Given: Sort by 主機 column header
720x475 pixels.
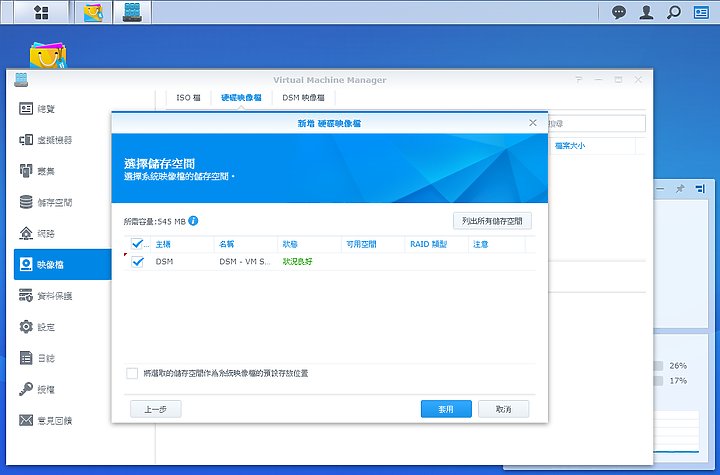Looking at the screenshot, I should [182, 244].
